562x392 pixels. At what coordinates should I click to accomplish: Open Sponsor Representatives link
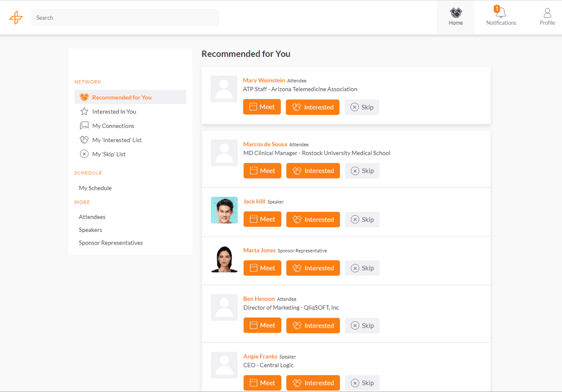111,243
